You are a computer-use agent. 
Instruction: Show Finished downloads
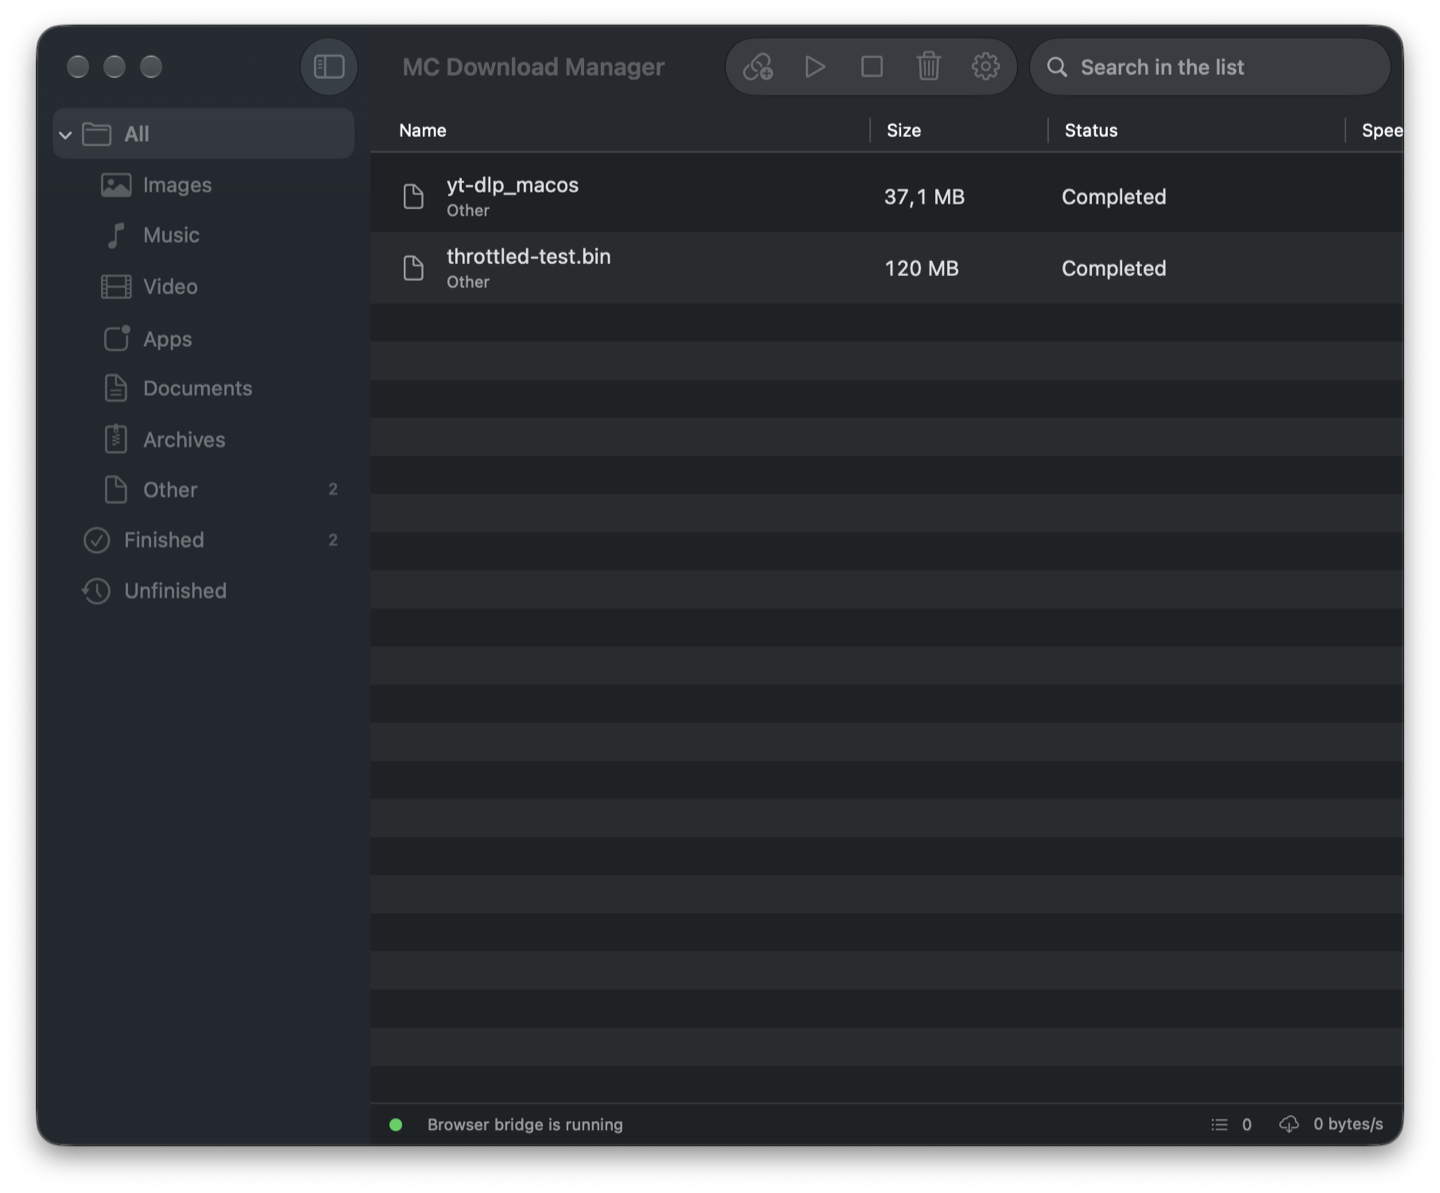203,540
